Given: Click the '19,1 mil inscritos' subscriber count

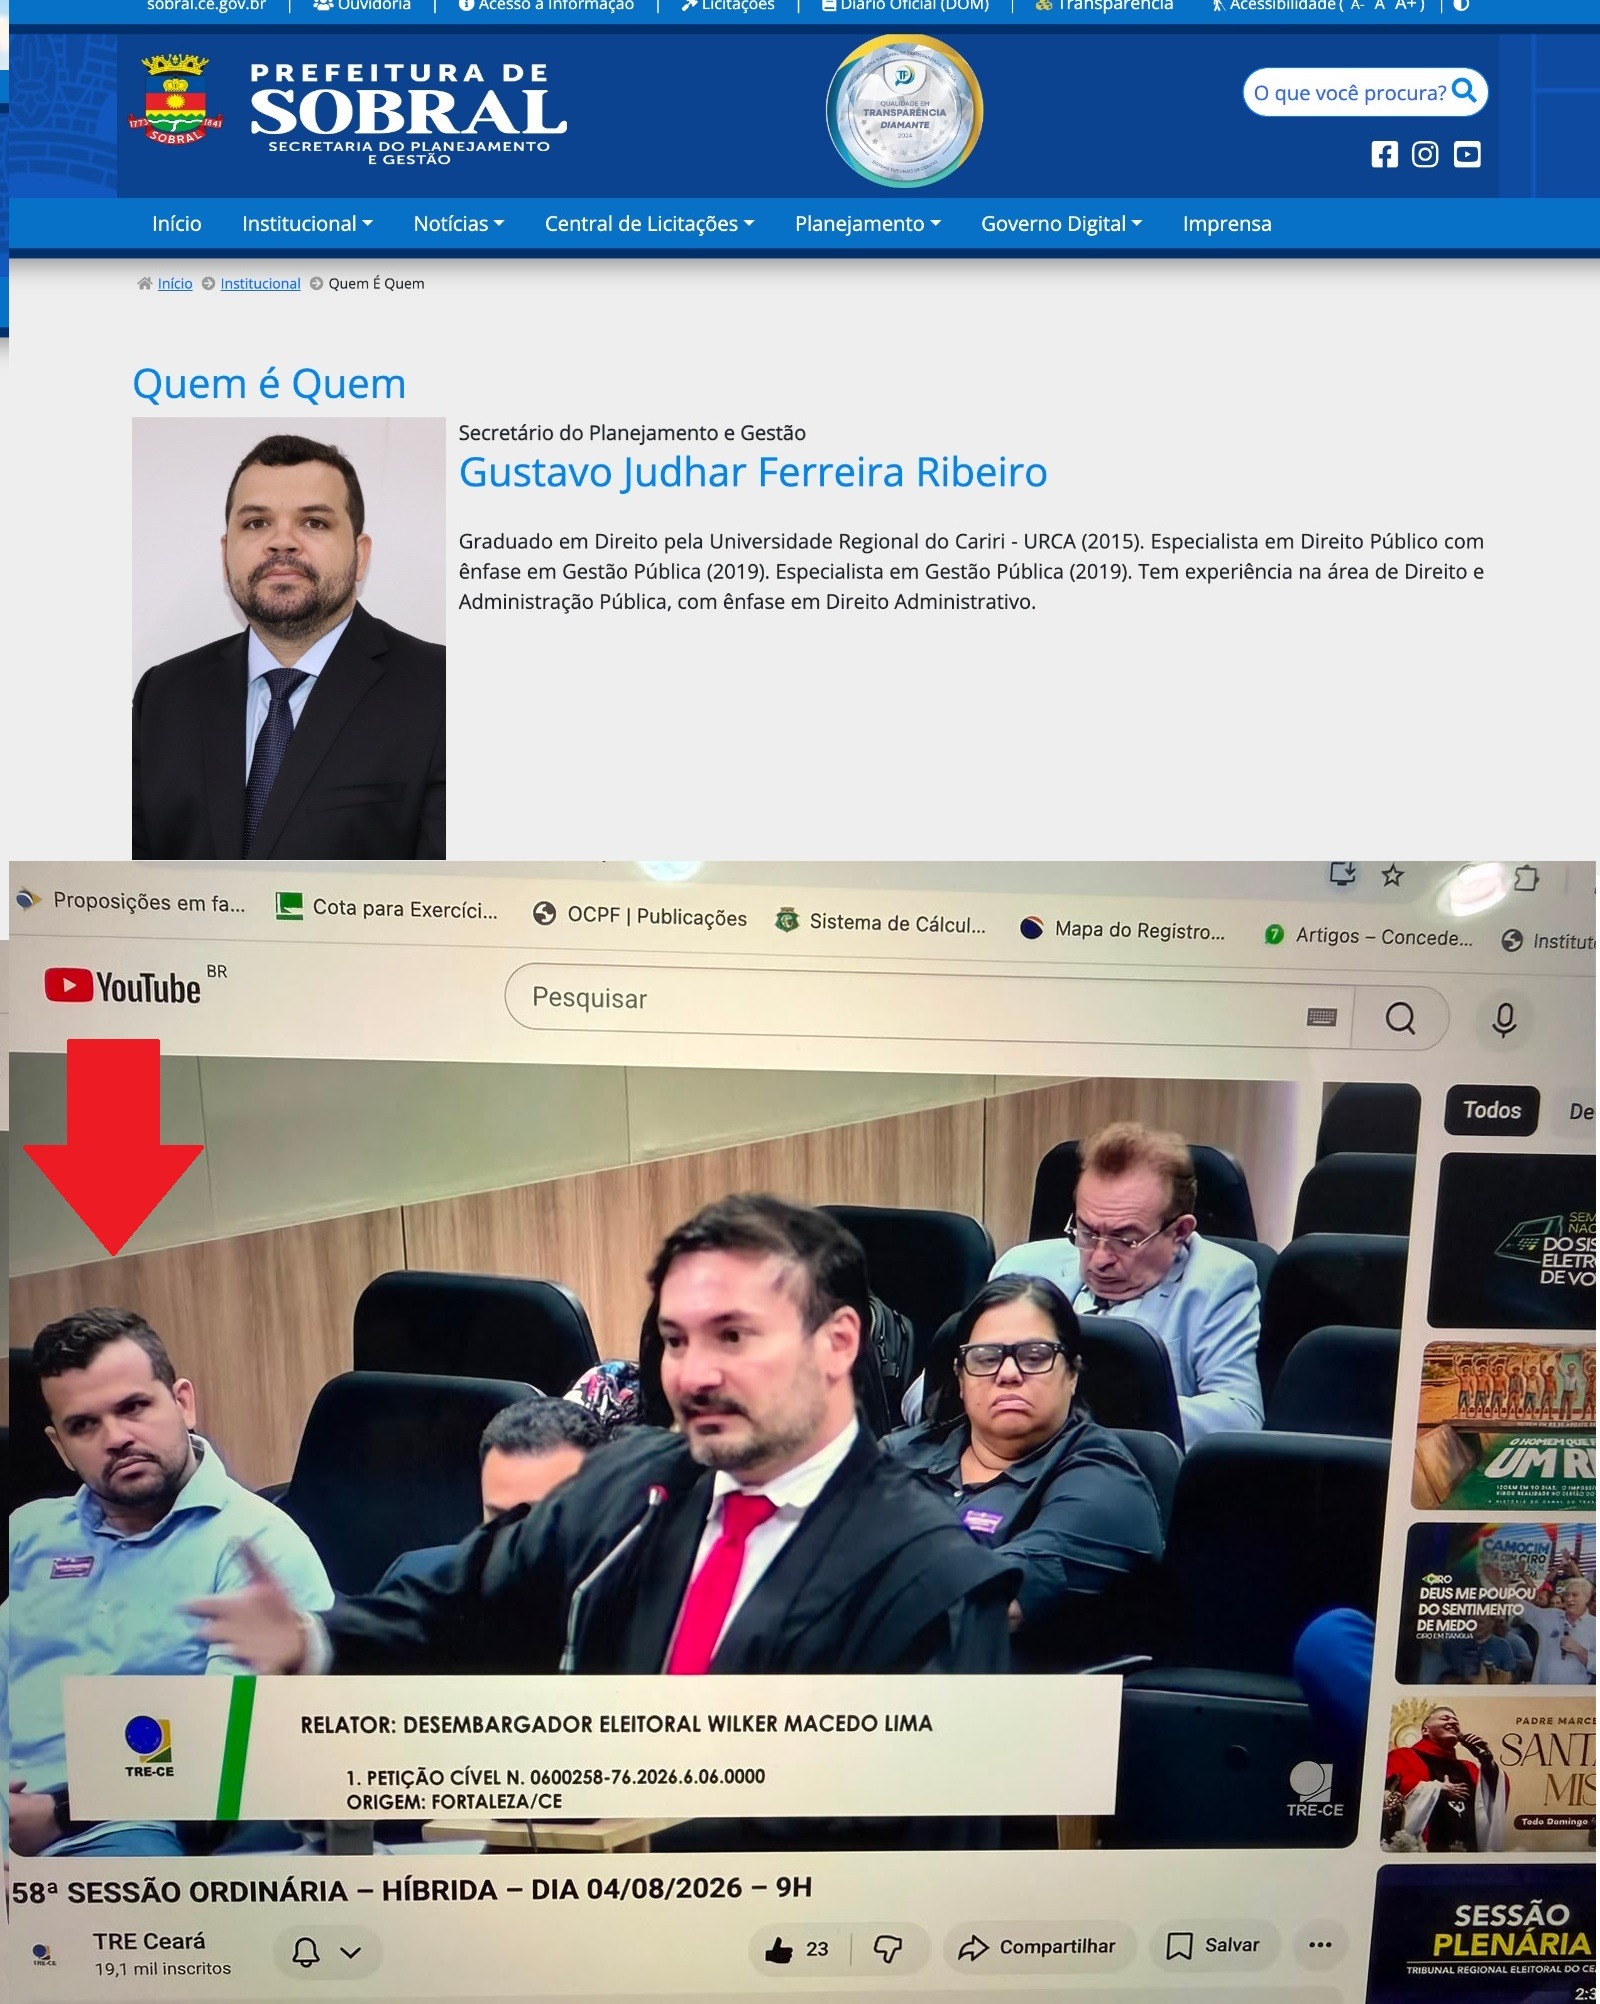Looking at the screenshot, I should click(162, 1969).
